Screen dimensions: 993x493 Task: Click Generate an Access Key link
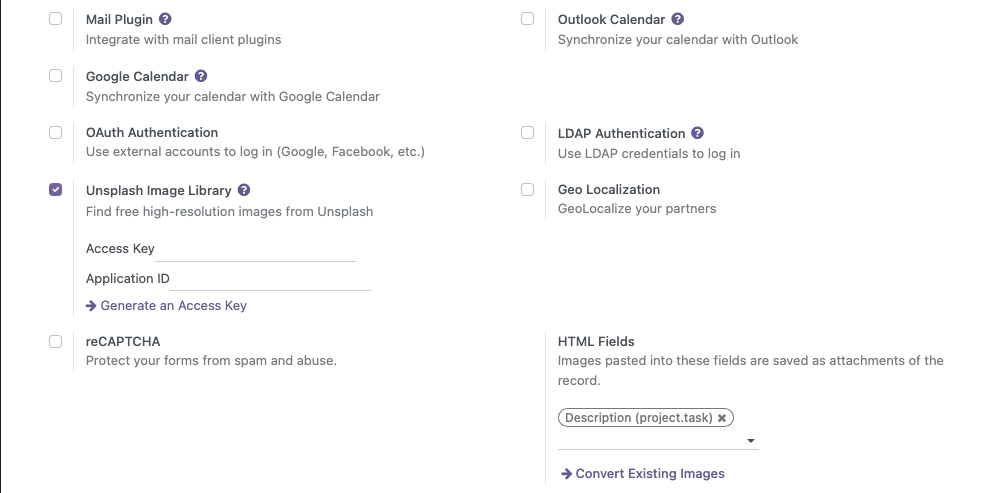pos(167,305)
